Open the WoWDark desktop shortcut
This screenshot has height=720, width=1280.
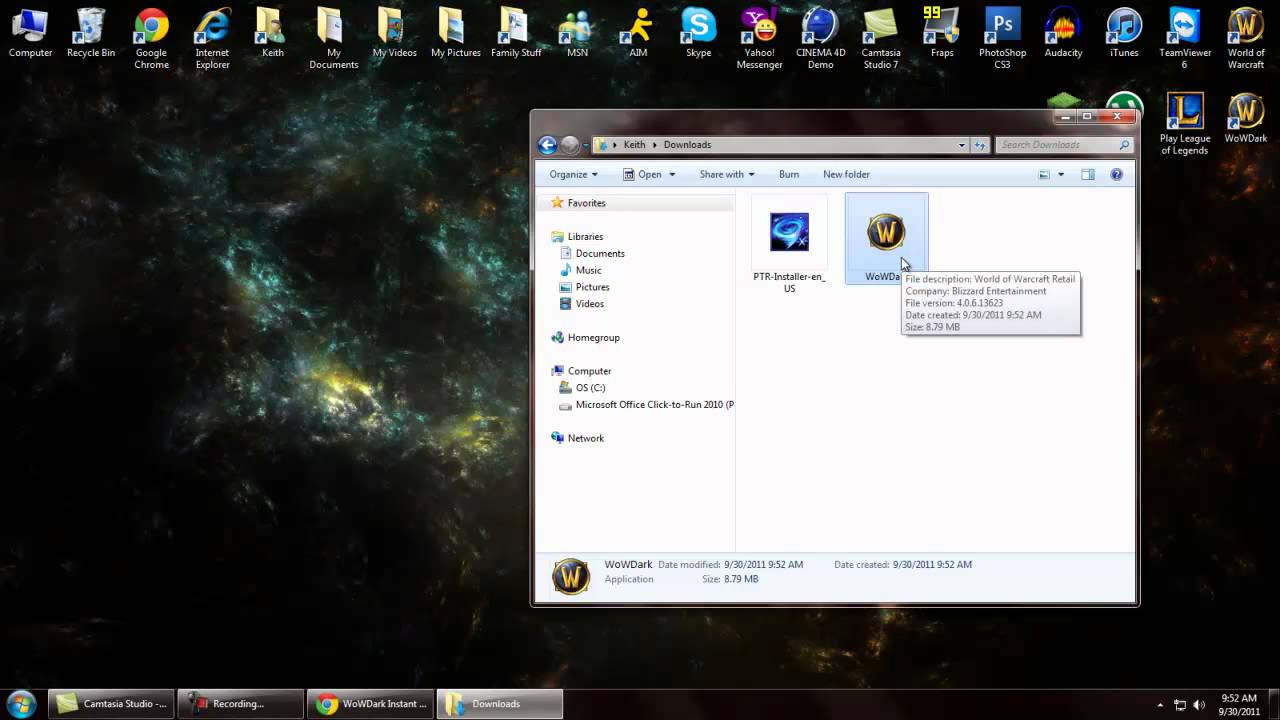(1246, 118)
